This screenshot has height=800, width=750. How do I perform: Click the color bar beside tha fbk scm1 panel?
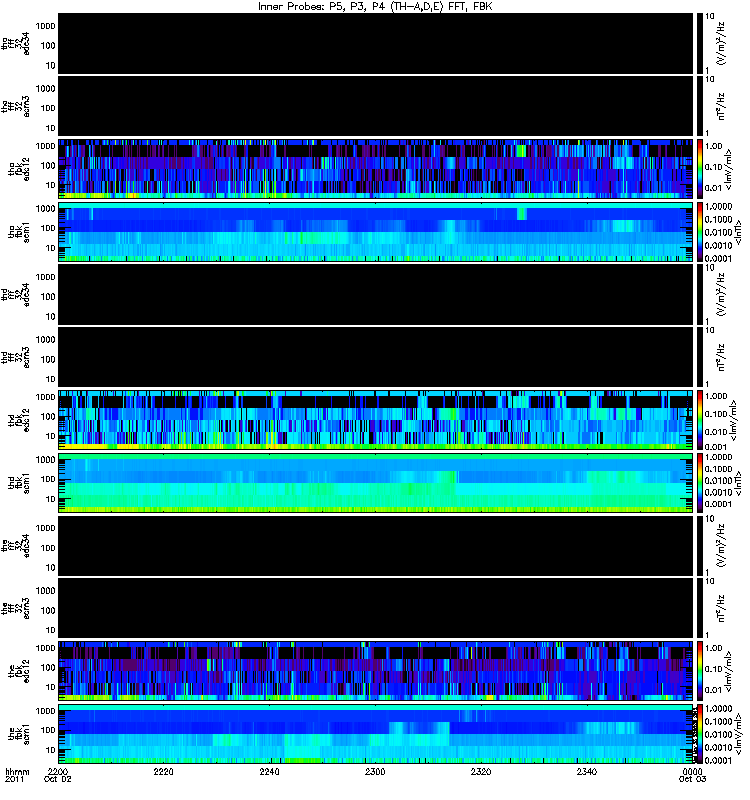[699, 232]
